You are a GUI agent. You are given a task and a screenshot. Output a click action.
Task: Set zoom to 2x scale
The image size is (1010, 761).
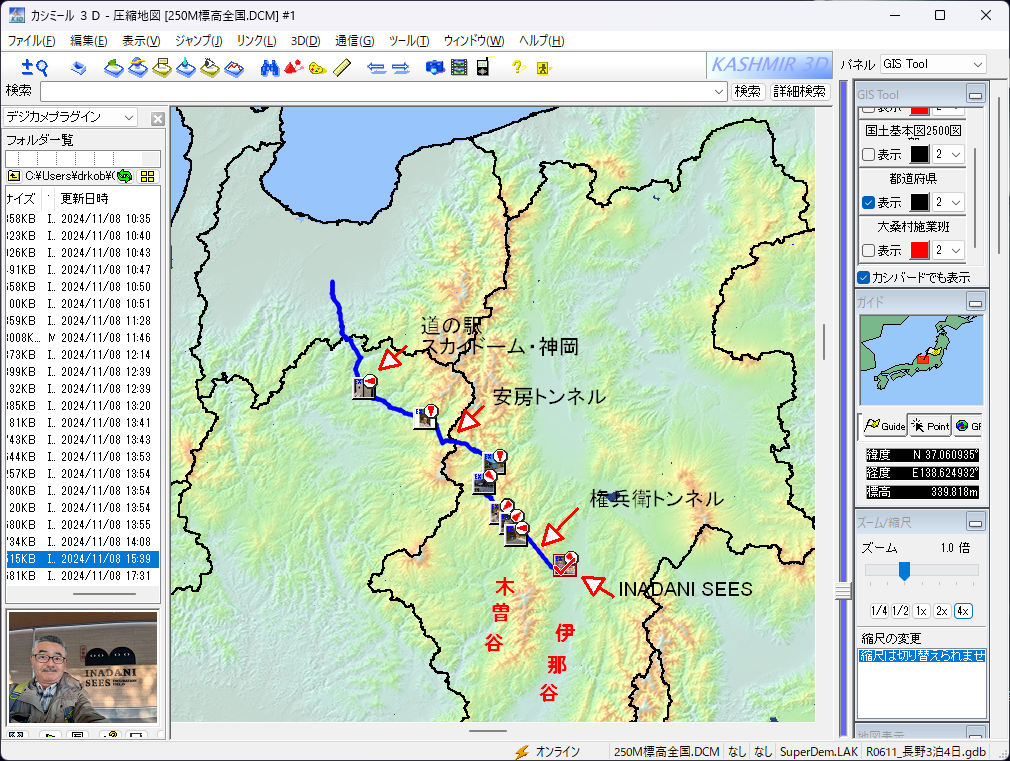coord(942,611)
